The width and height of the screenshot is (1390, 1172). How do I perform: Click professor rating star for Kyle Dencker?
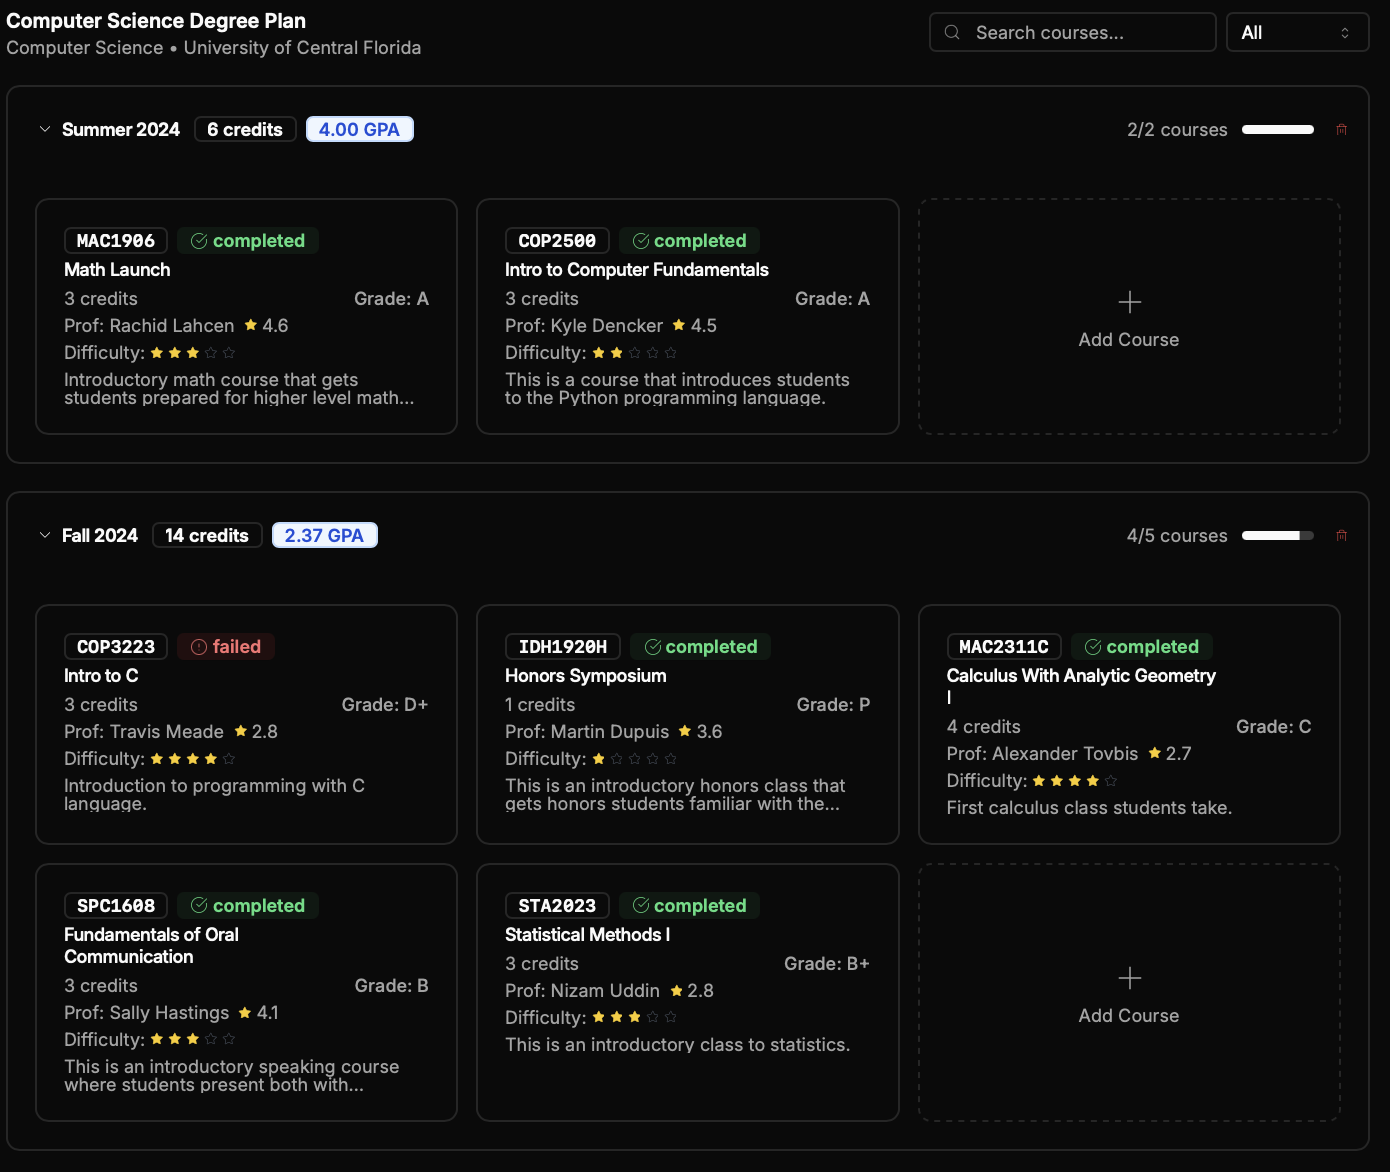click(679, 326)
